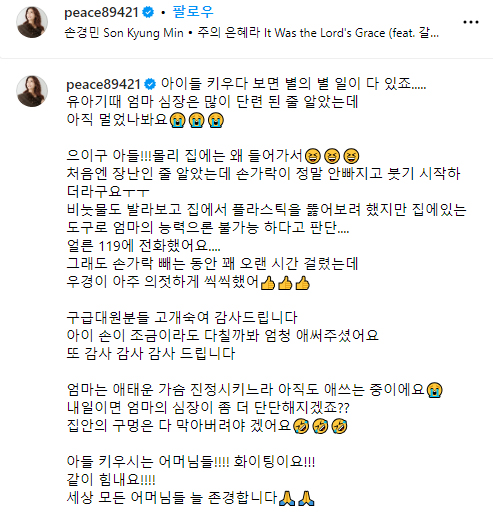Viewport: 493px width, 520px height.
Task: Click the first crying emoji after 멀었나봐요
Action: (x=178, y=120)
